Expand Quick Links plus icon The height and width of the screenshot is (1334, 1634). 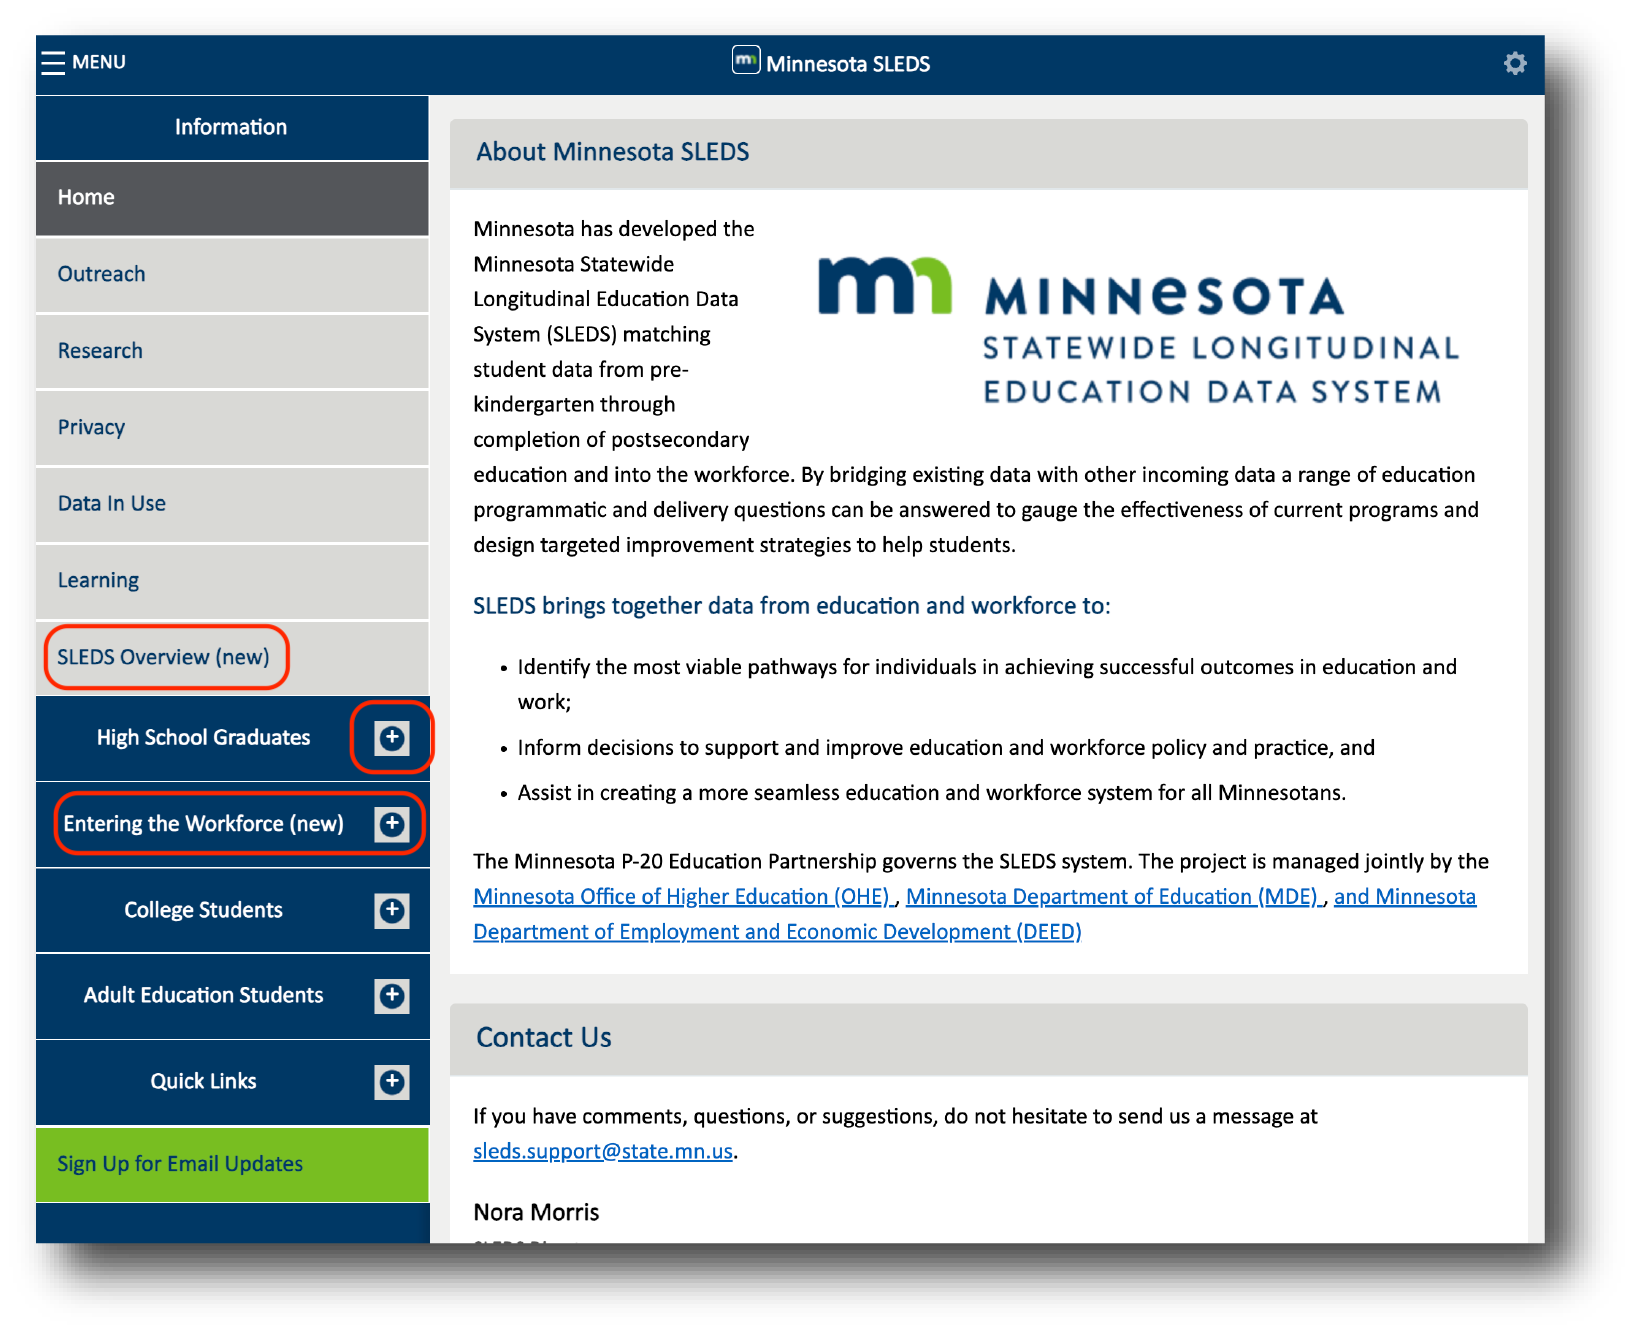tap(392, 1082)
